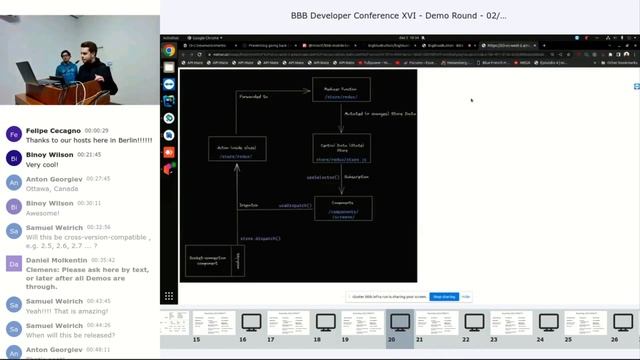Select screen-share monitor thumbnail 18
Image resolution: width=640 pixels, height=360 pixels.
point(325,322)
